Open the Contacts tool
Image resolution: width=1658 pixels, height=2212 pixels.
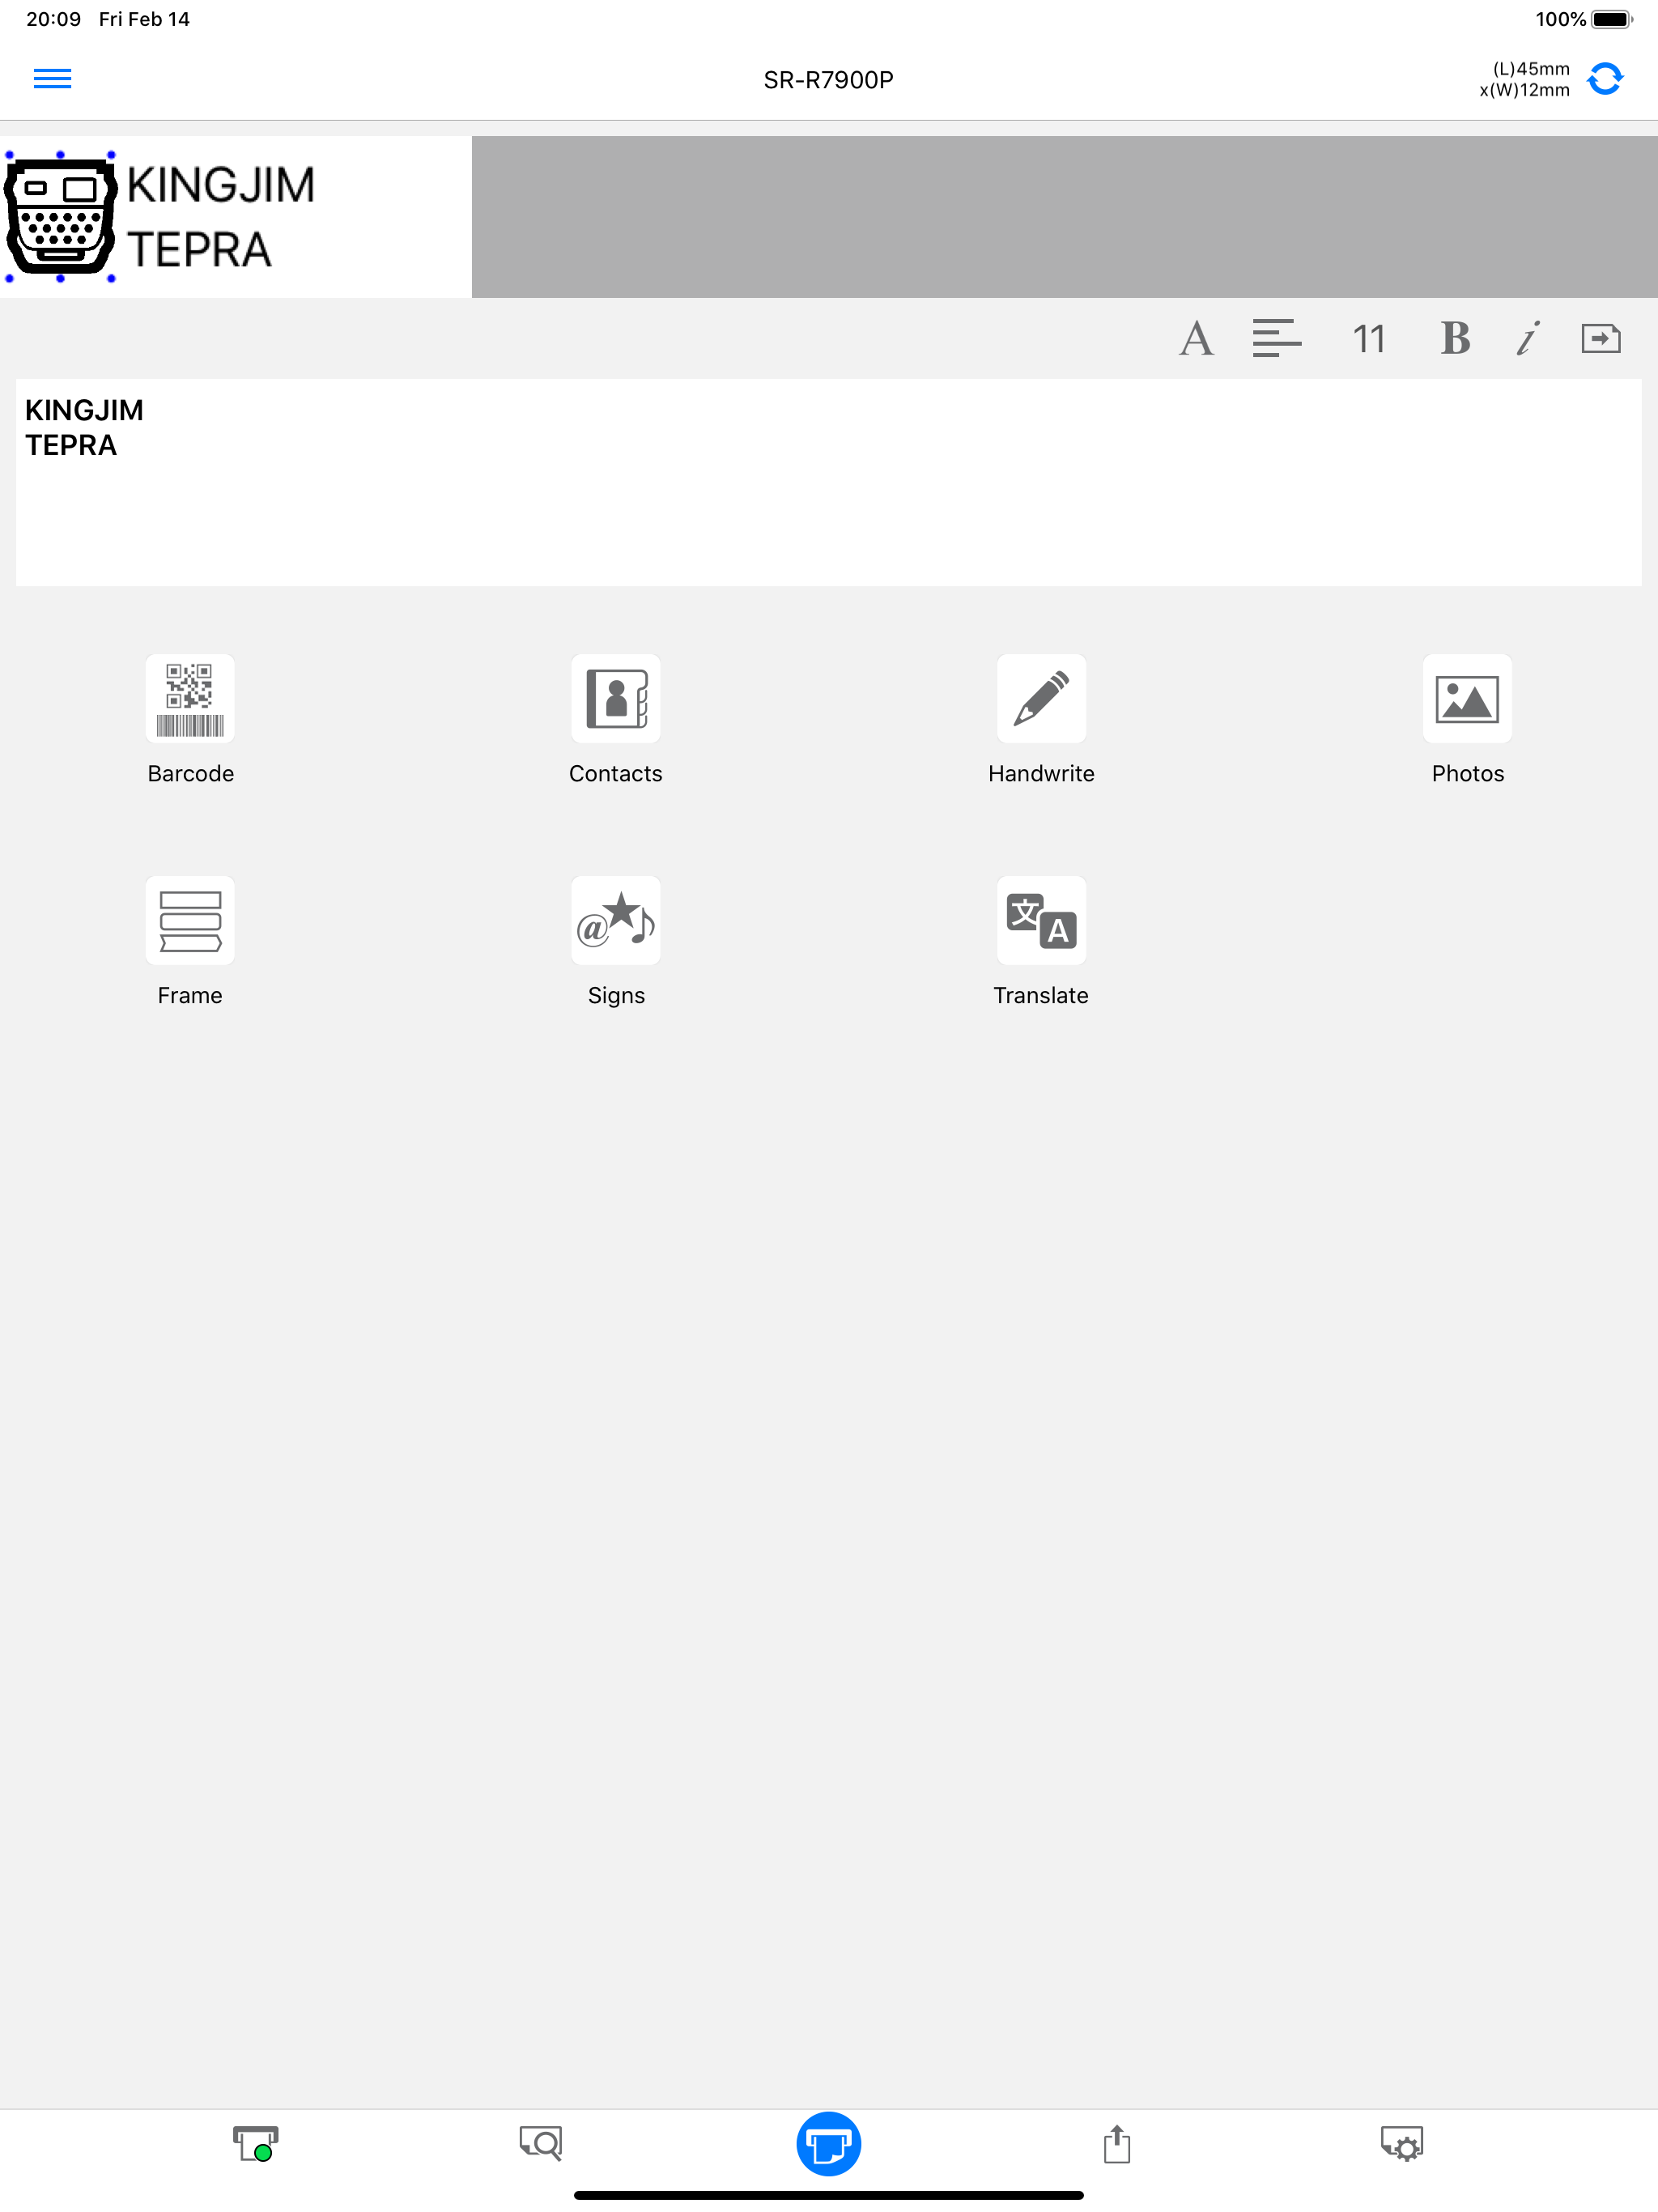click(616, 699)
